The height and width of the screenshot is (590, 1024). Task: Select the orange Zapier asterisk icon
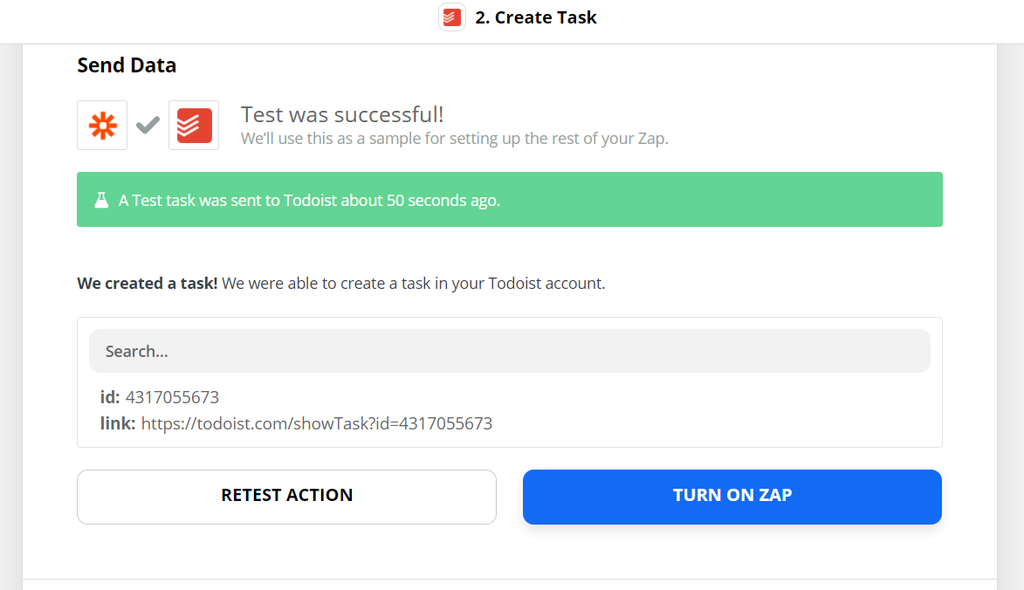[102, 125]
